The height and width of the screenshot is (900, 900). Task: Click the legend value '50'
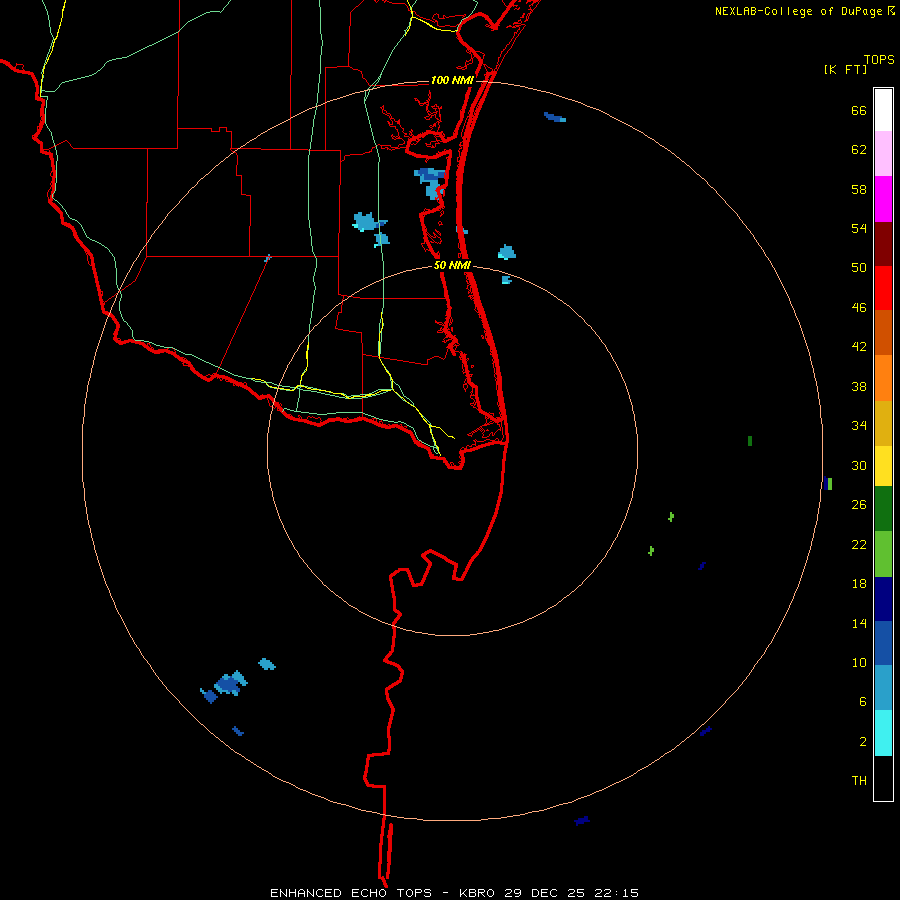pyautogui.click(x=859, y=267)
